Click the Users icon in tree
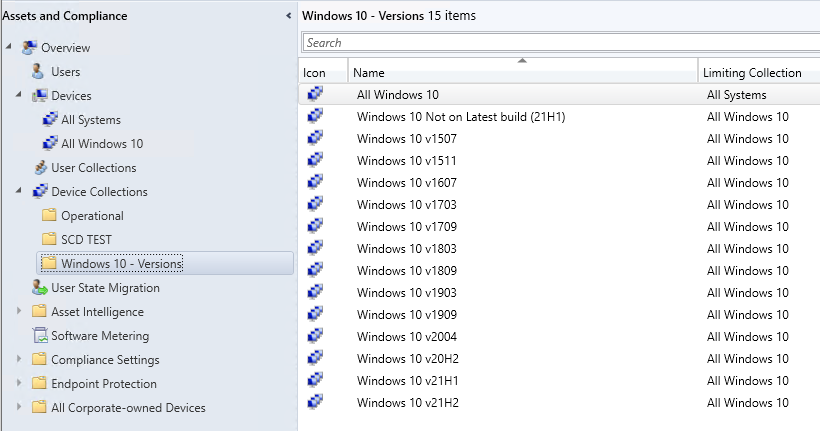The height and width of the screenshot is (431, 820). coord(38,71)
